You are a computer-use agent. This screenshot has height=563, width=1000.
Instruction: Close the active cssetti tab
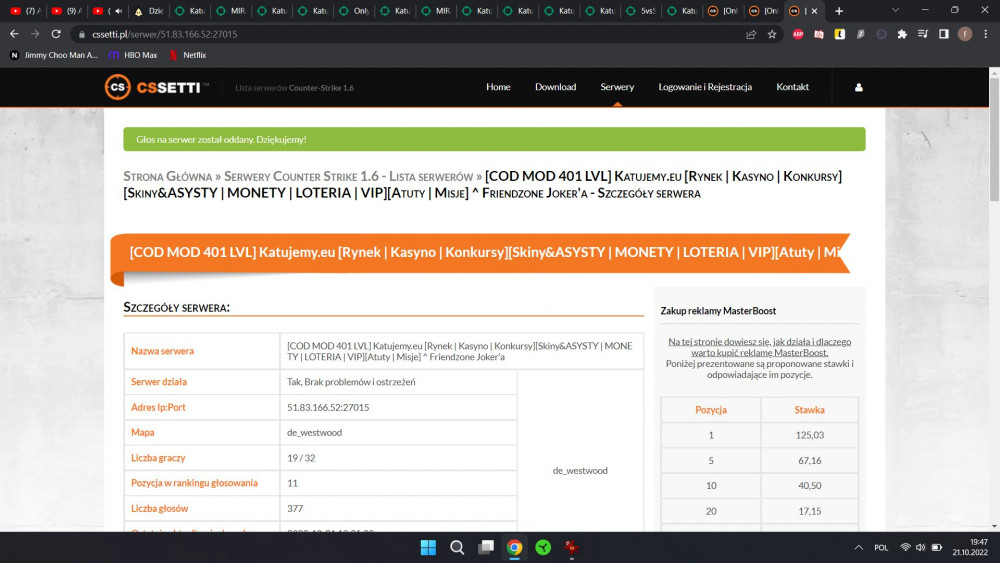click(814, 11)
